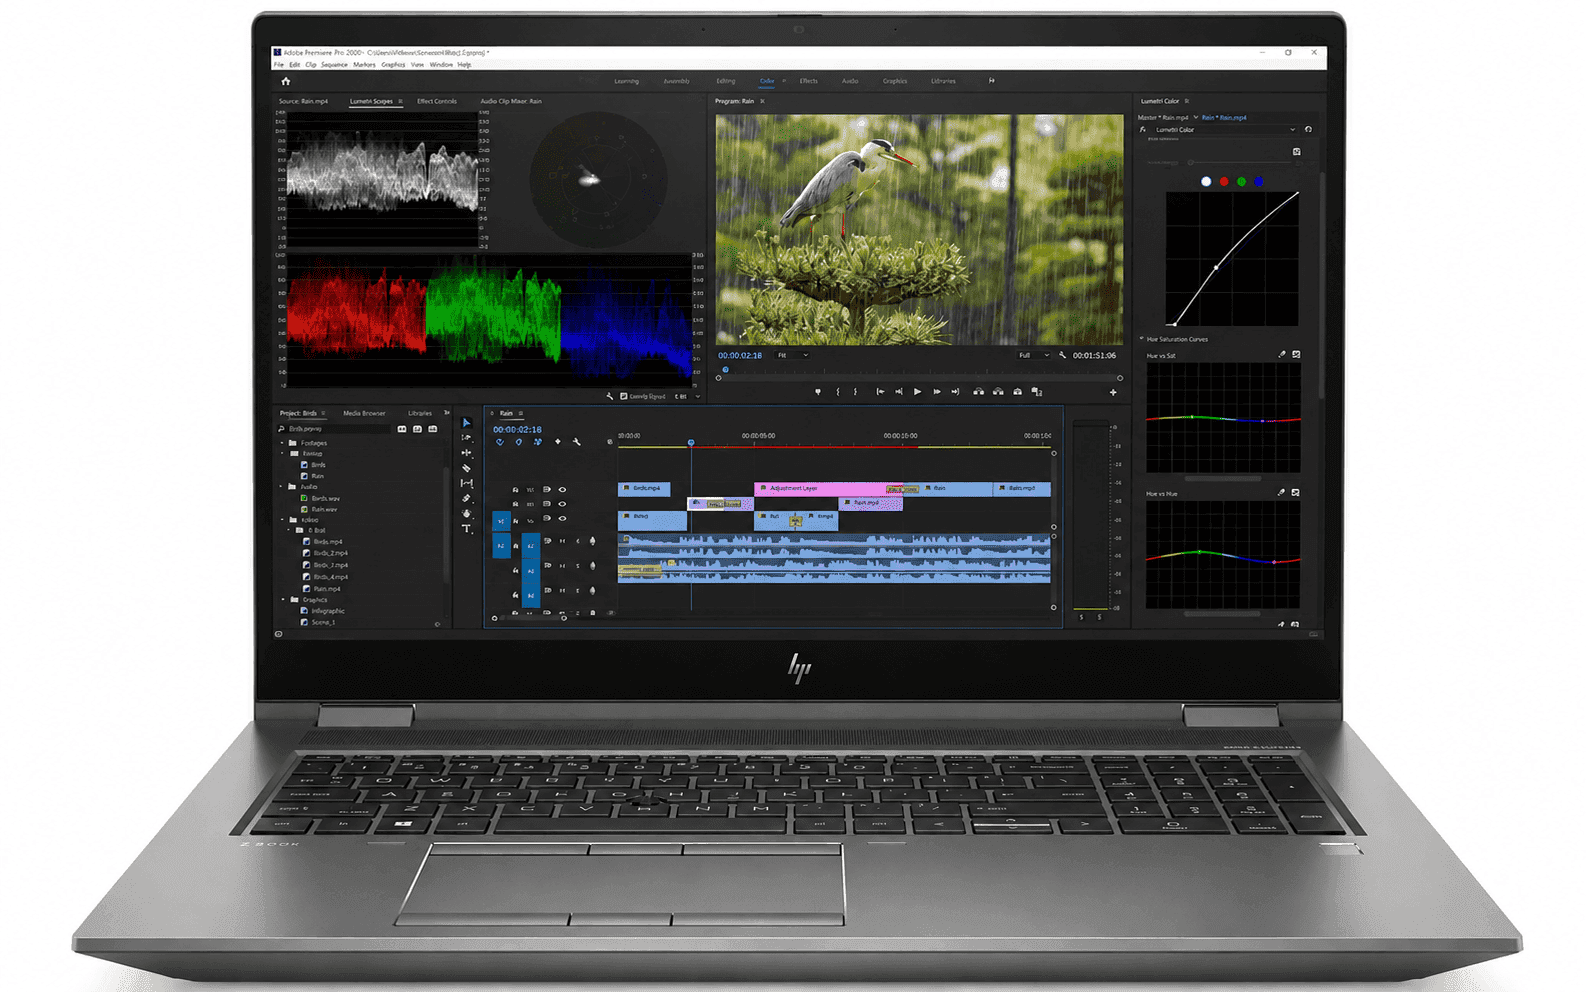This screenshot has height=992, width=1586.
Task: Select the Adjustment Layer clip in timeline
Action: 820,489
